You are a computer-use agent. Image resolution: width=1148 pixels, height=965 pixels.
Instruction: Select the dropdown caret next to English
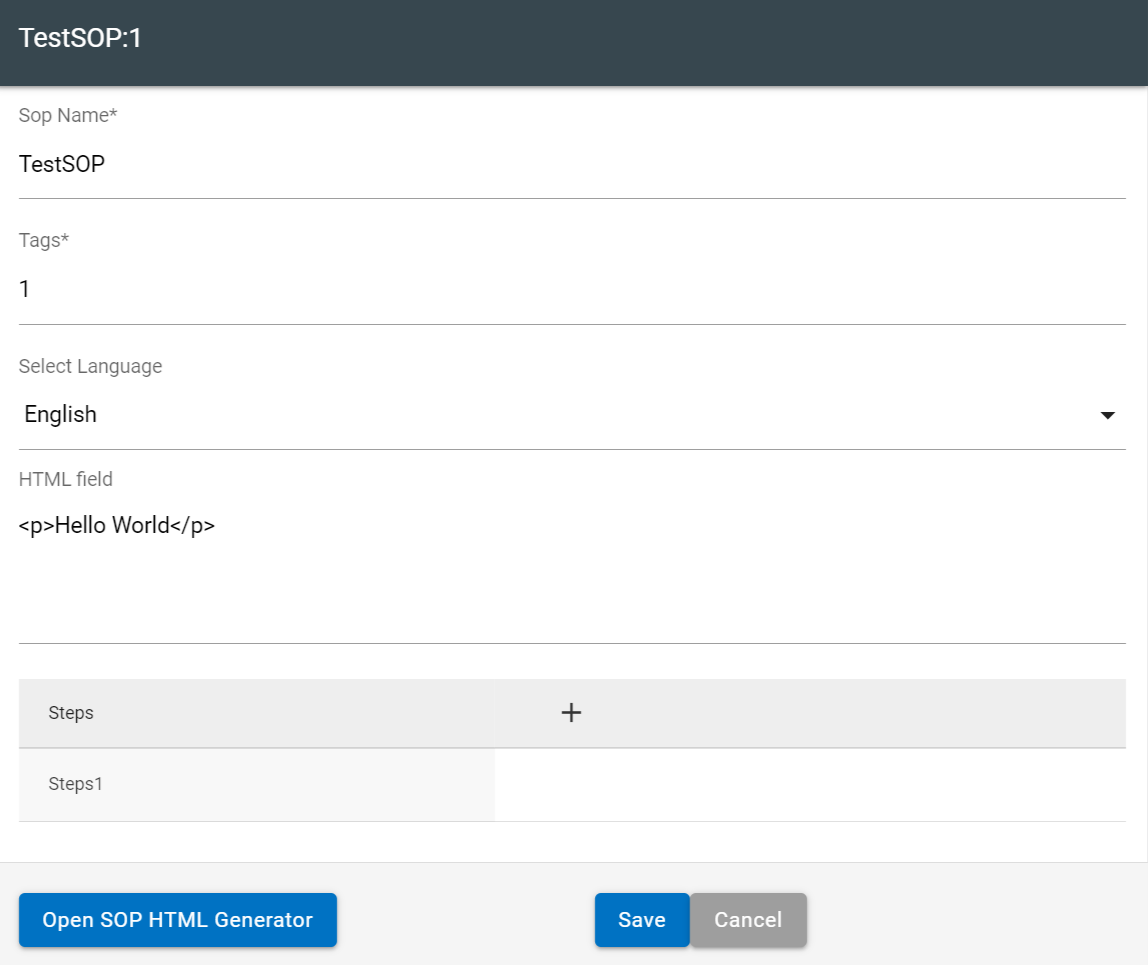click(x=1108, y=414)
